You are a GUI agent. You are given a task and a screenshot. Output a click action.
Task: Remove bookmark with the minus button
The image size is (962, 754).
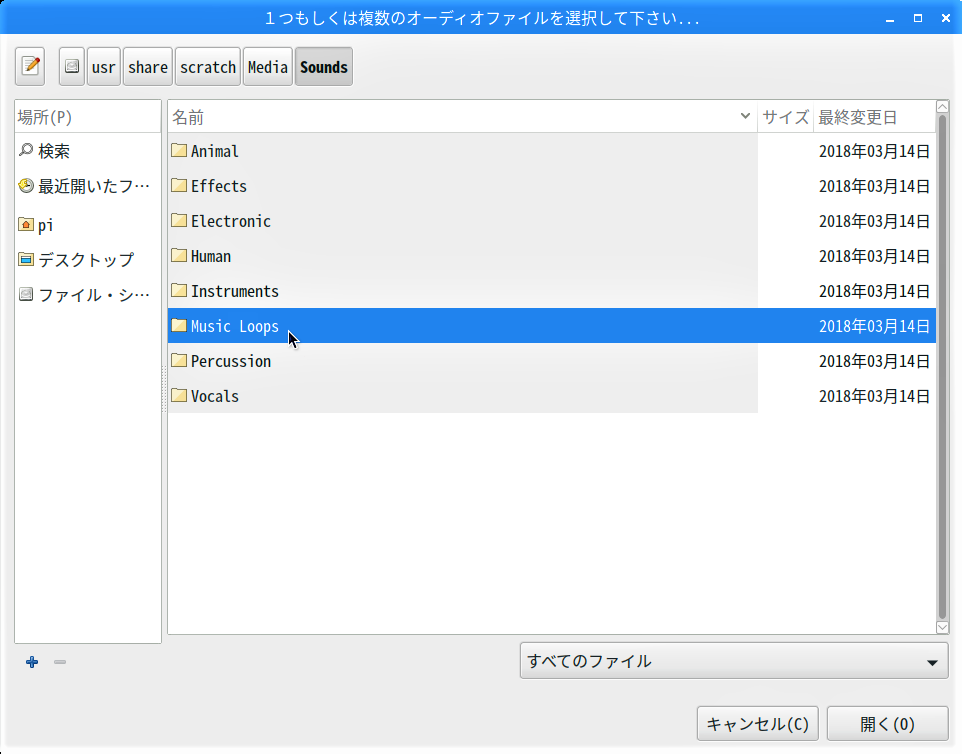60,662
